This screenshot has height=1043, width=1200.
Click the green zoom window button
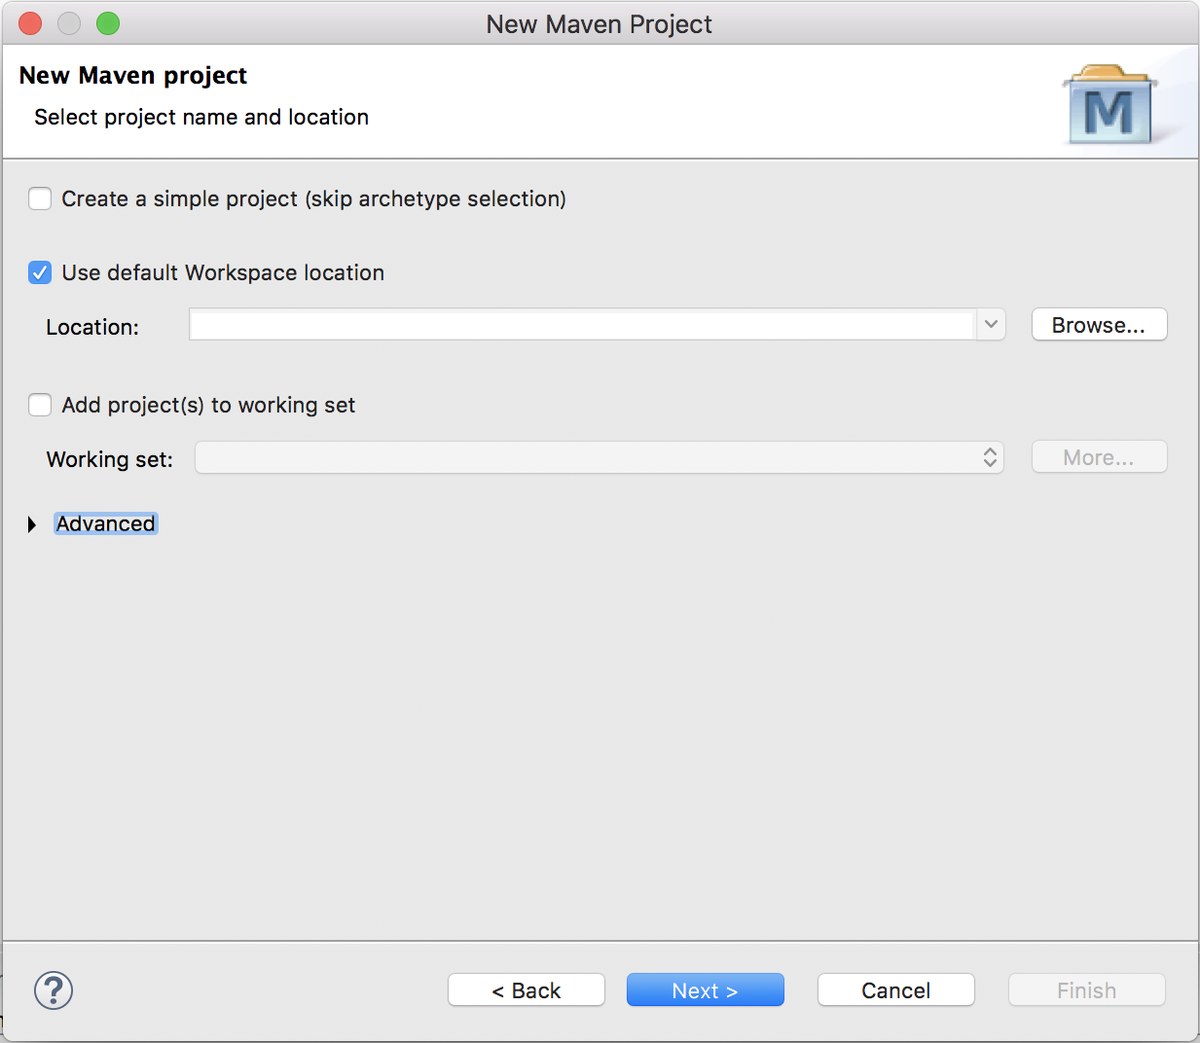coord(108,24)
